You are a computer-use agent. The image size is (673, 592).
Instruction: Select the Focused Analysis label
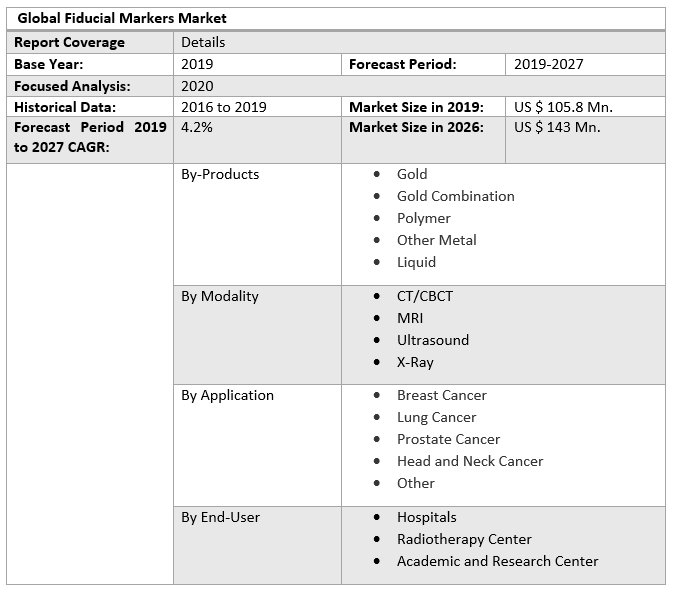coord(72,86)
